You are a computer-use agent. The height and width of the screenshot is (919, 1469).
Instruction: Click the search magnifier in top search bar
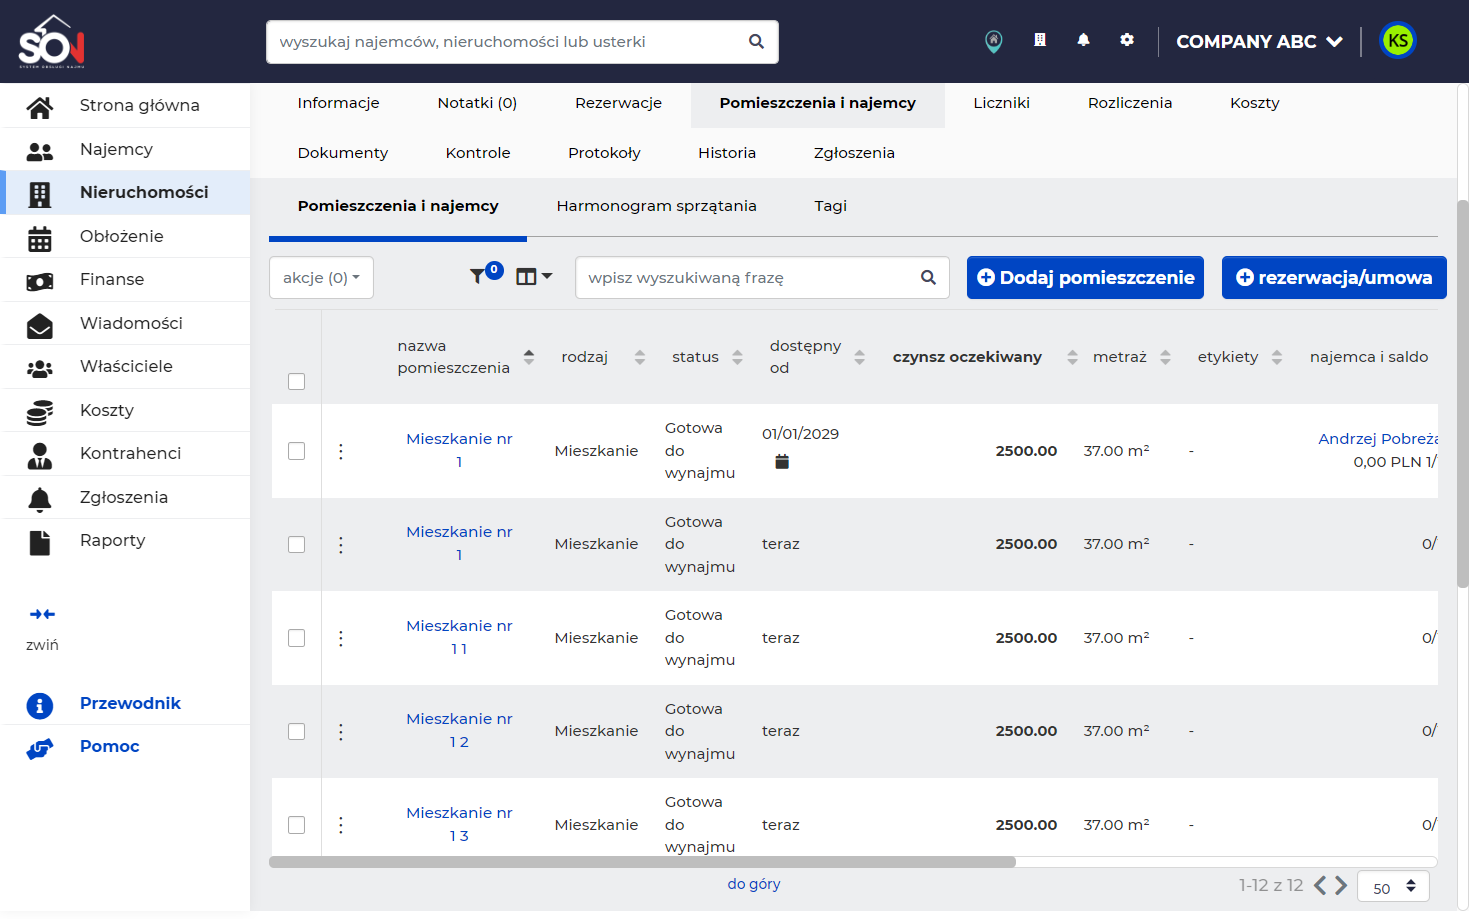[x=756, y=42]
